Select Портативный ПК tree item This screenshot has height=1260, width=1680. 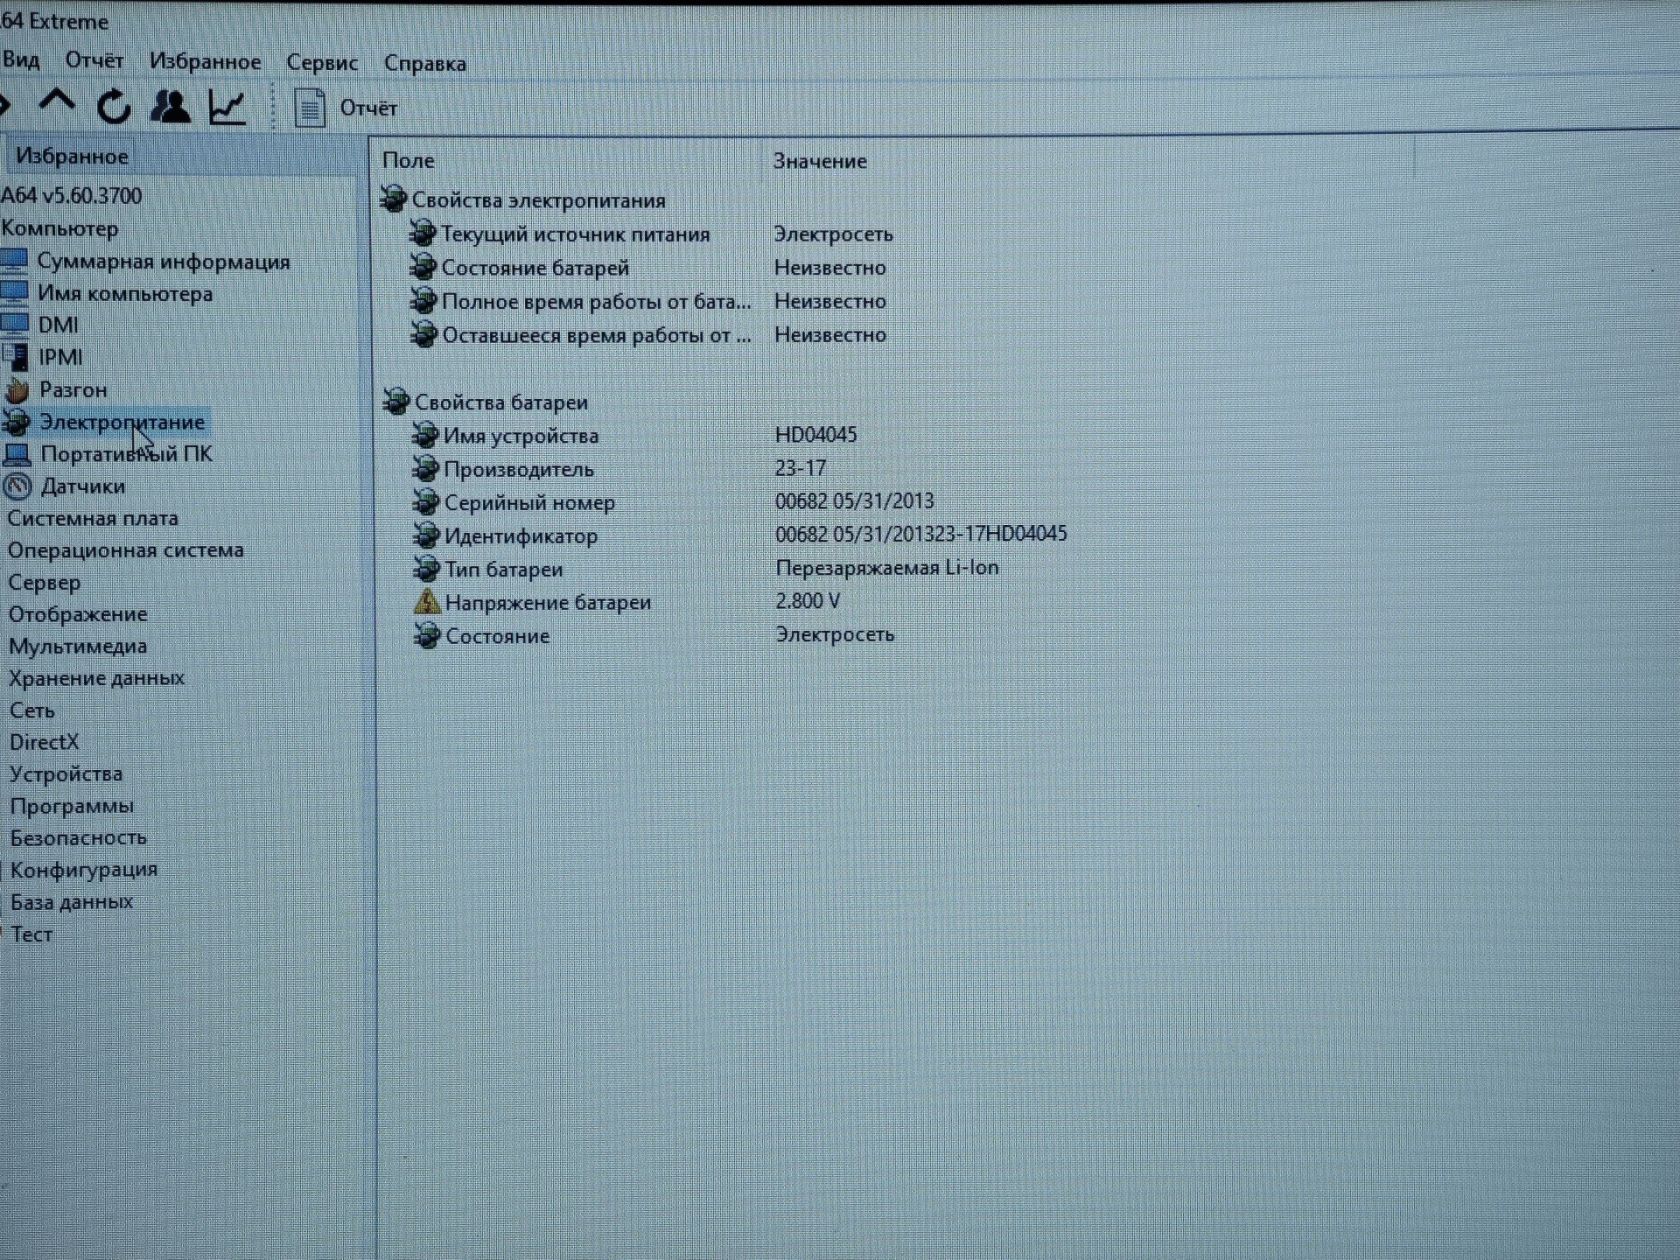[x=126, y=454]
